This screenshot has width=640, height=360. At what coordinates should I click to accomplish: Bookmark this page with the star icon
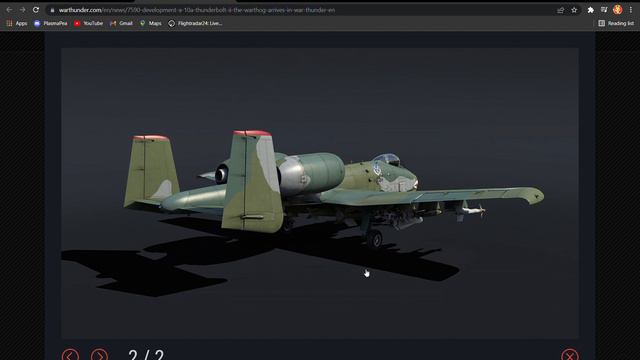coord(574,10)
